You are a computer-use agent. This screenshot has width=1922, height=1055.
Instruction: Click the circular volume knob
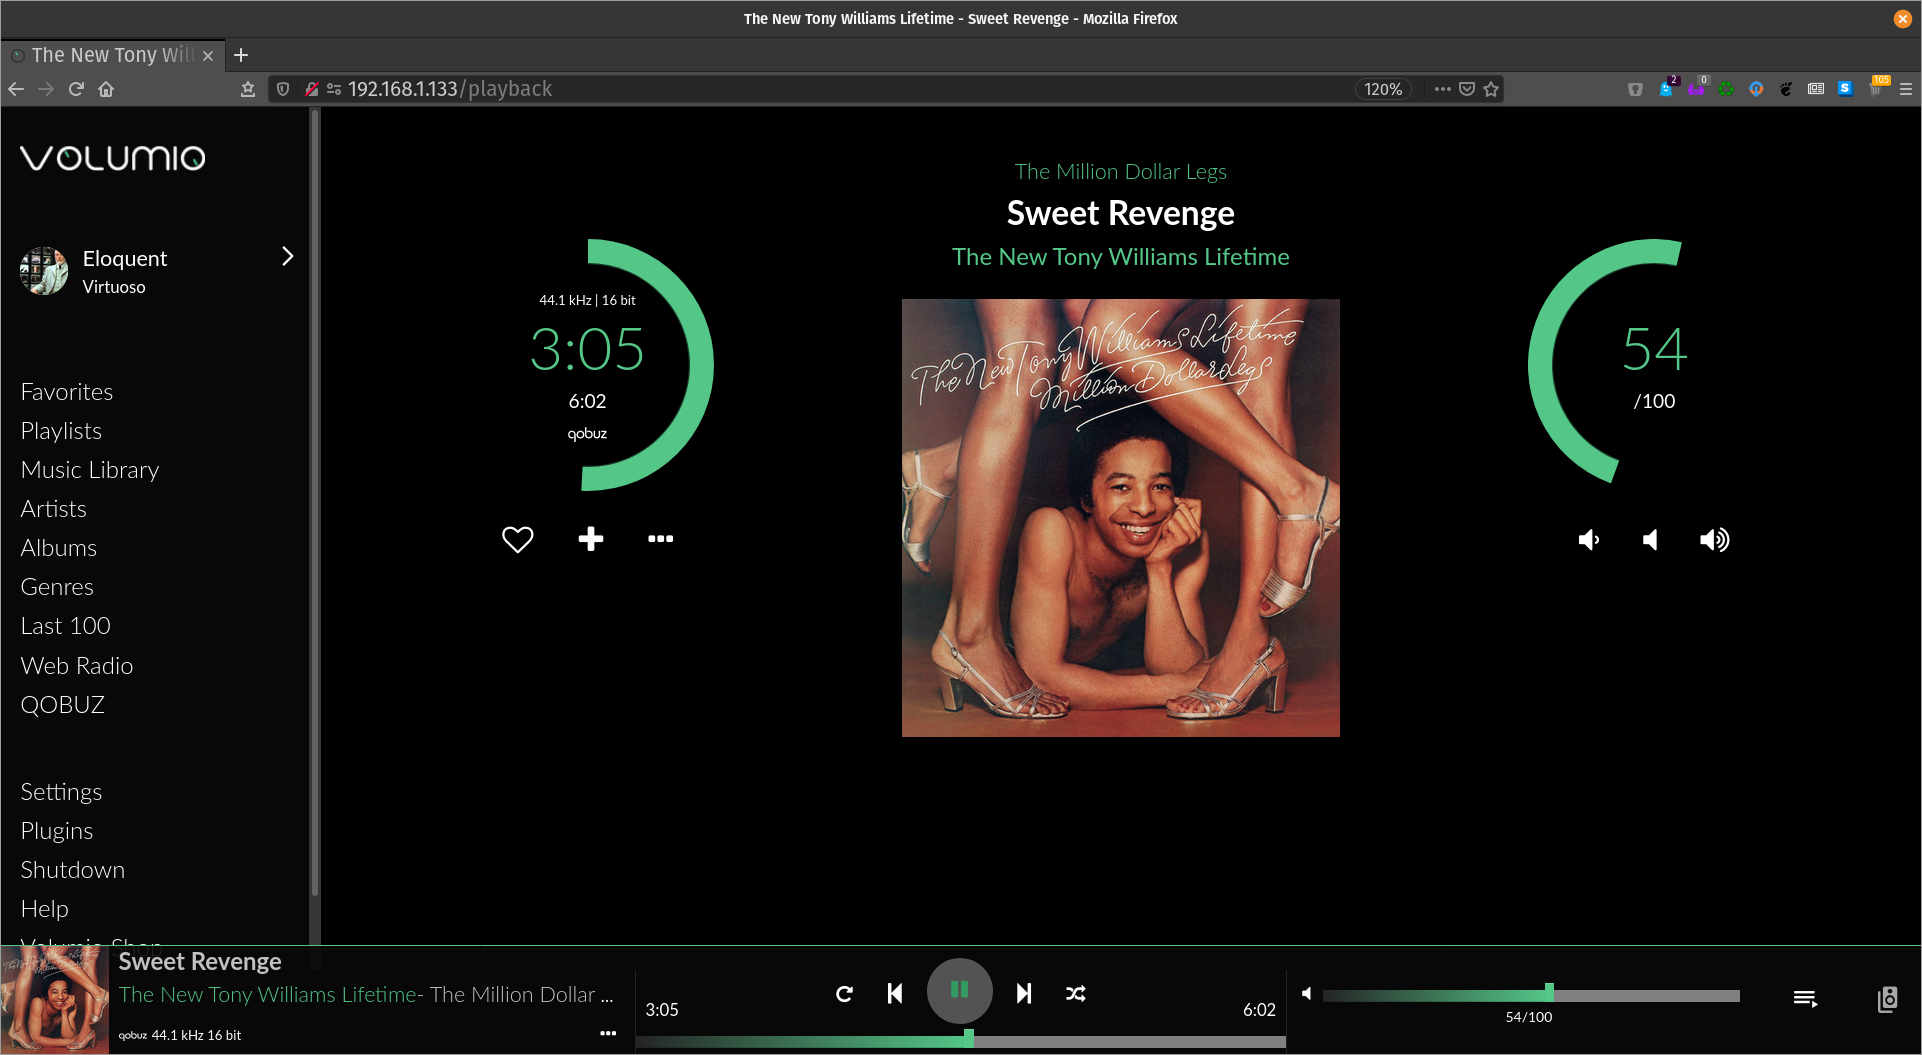pyautogui.click(x=1654, y=364)
